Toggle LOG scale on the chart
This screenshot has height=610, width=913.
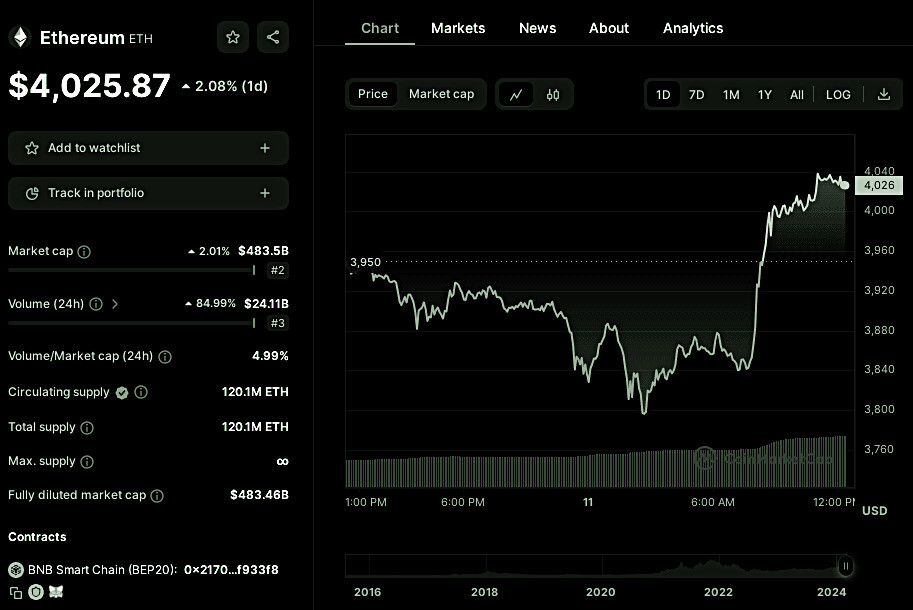pos(838,94)
